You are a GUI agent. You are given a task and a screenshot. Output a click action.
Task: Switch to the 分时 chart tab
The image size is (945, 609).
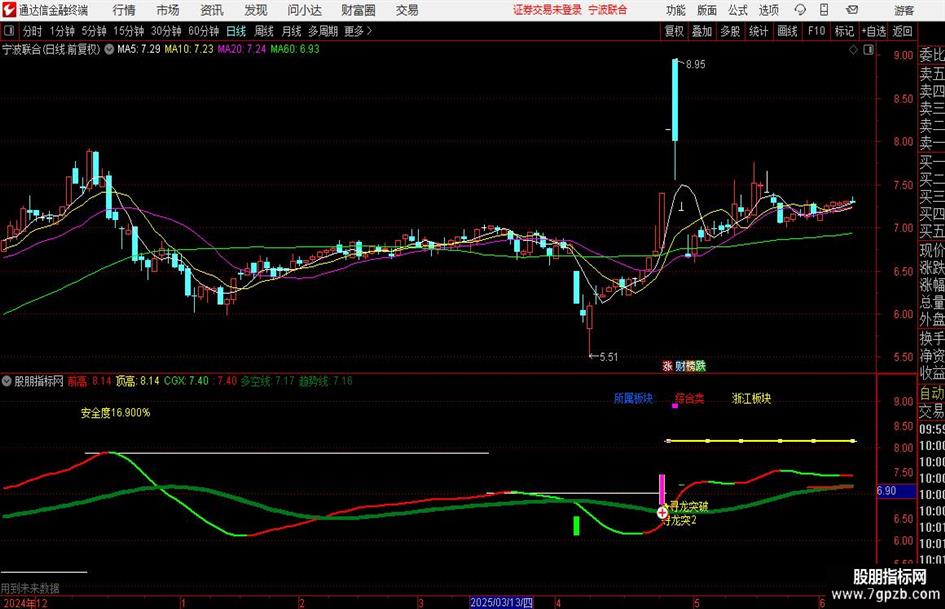(x=33, y=31)
